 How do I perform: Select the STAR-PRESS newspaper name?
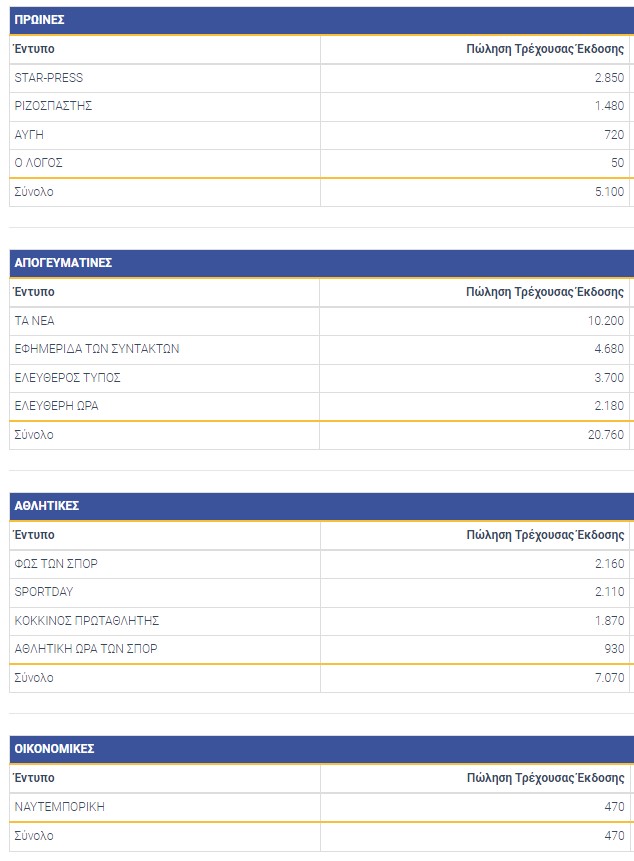49,78
